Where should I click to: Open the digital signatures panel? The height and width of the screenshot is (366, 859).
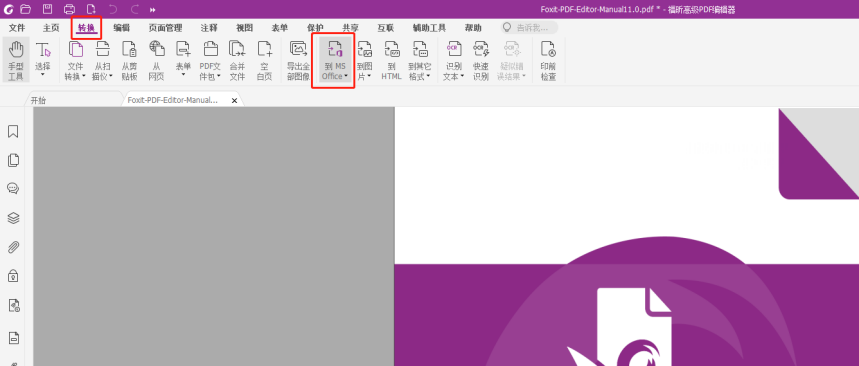coord(14,305)
